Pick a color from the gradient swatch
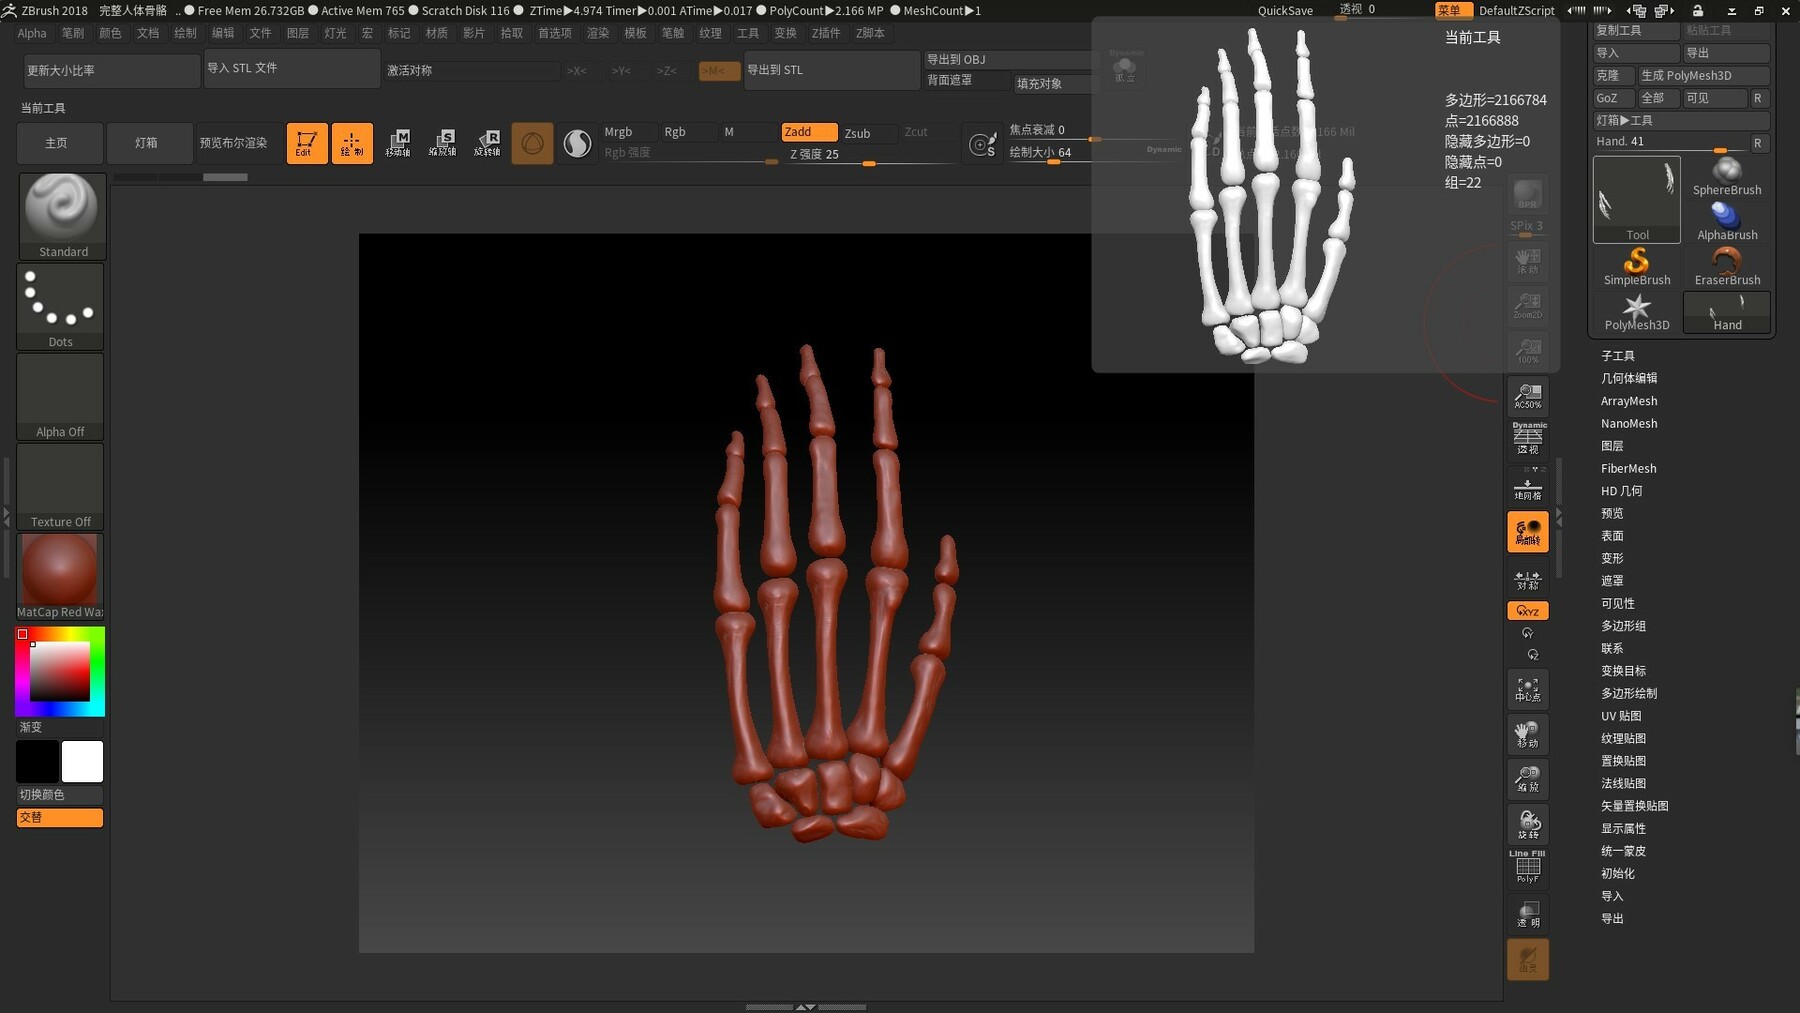The image size is (1800, 1013). click(x=60, y=671)
